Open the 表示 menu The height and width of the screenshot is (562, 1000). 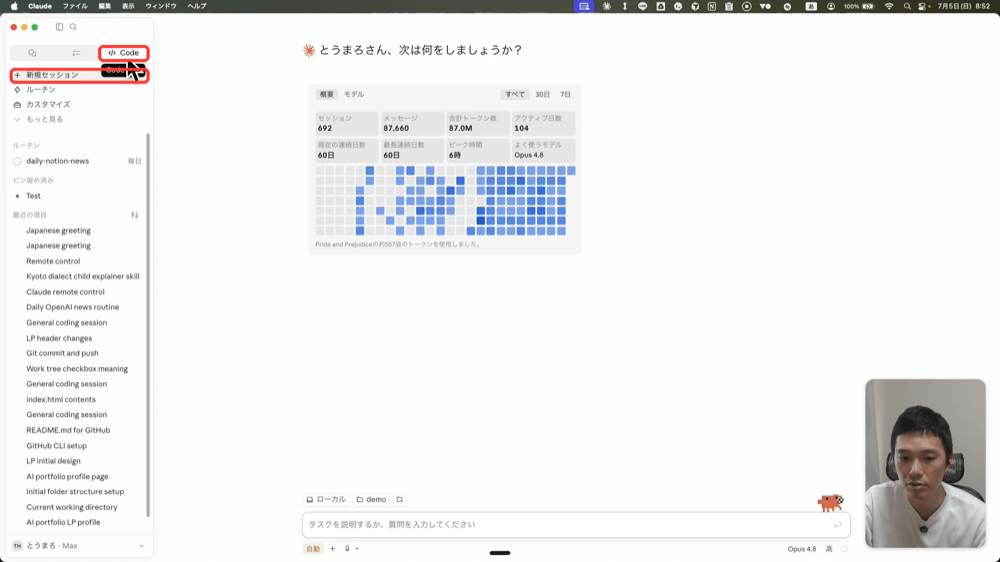click(128, 6)
